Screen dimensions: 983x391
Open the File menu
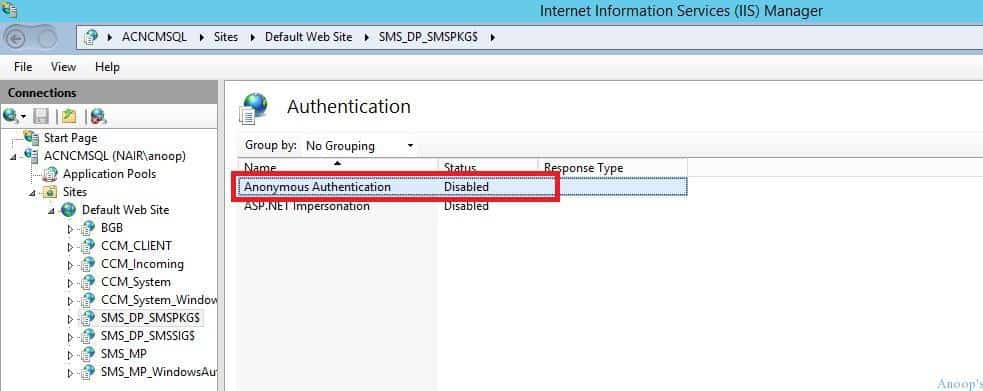pos(23,66)
